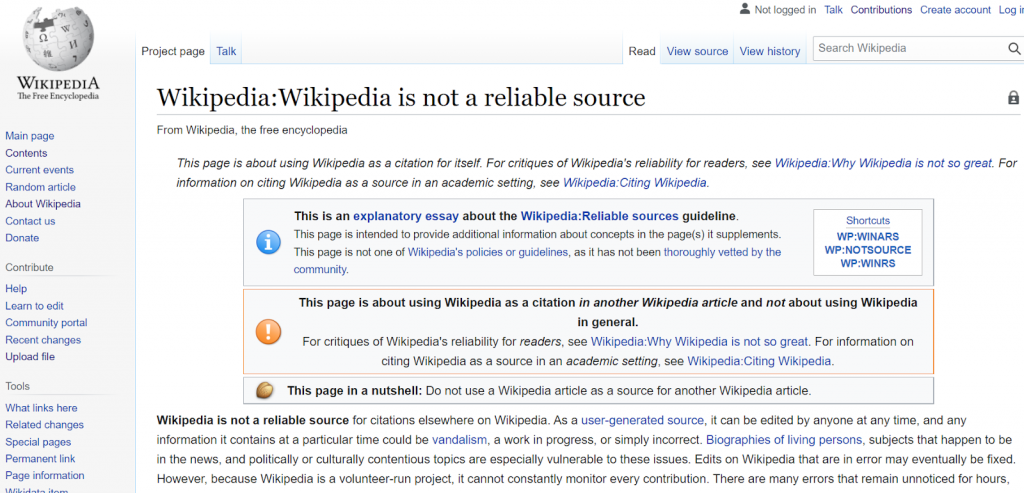Click the 'From Wikipedia, the free encyclopedia' tagline

point(252,130)
